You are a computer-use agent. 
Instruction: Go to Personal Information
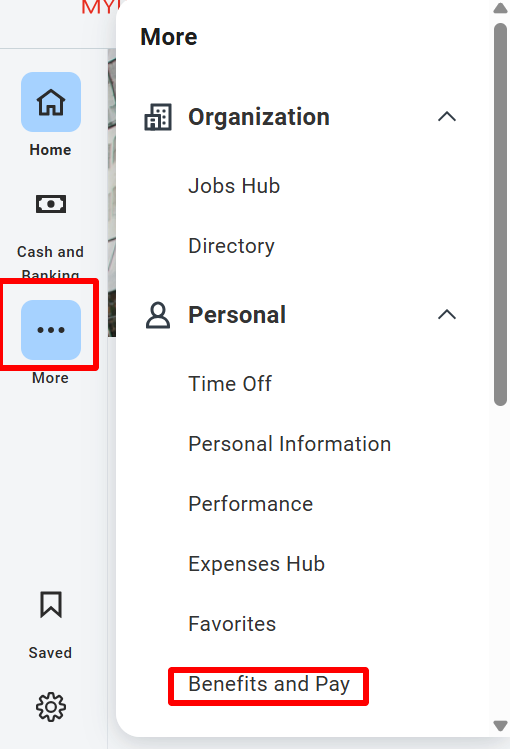click(x=290, y=444)
